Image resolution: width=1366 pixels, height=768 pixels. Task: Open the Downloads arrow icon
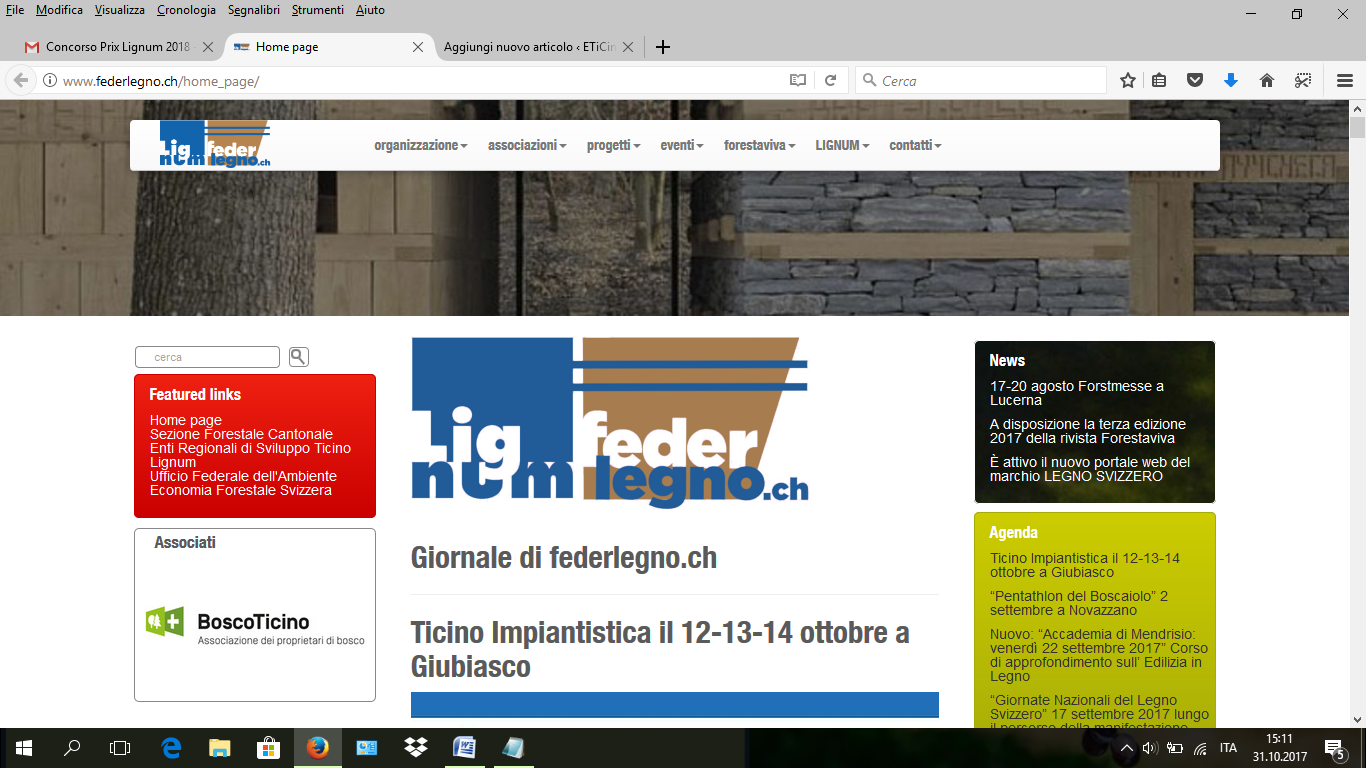1231,81
